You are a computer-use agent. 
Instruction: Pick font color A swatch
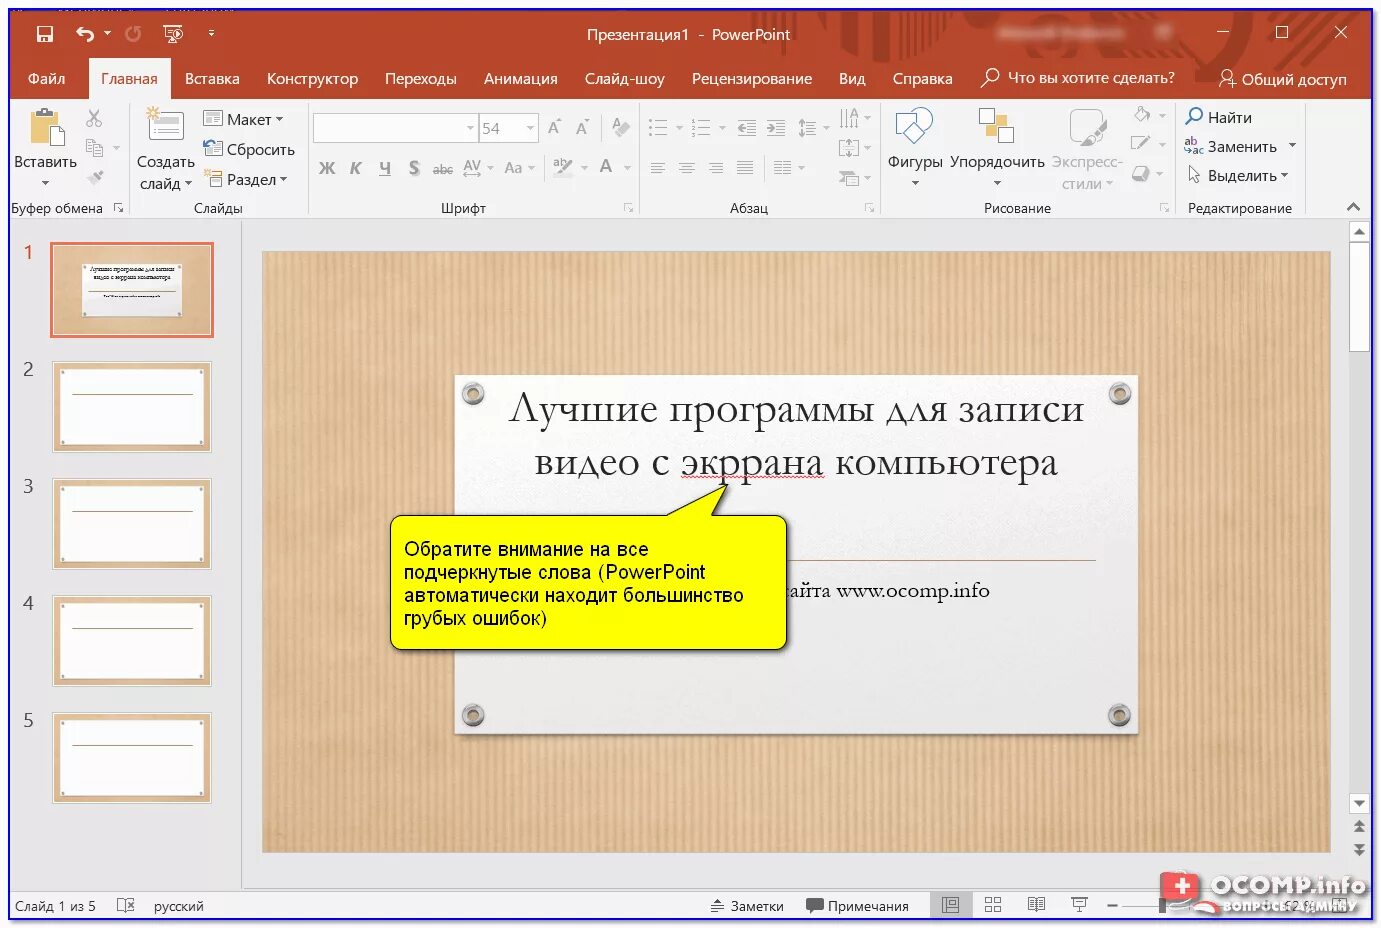[x=606, y=168]
